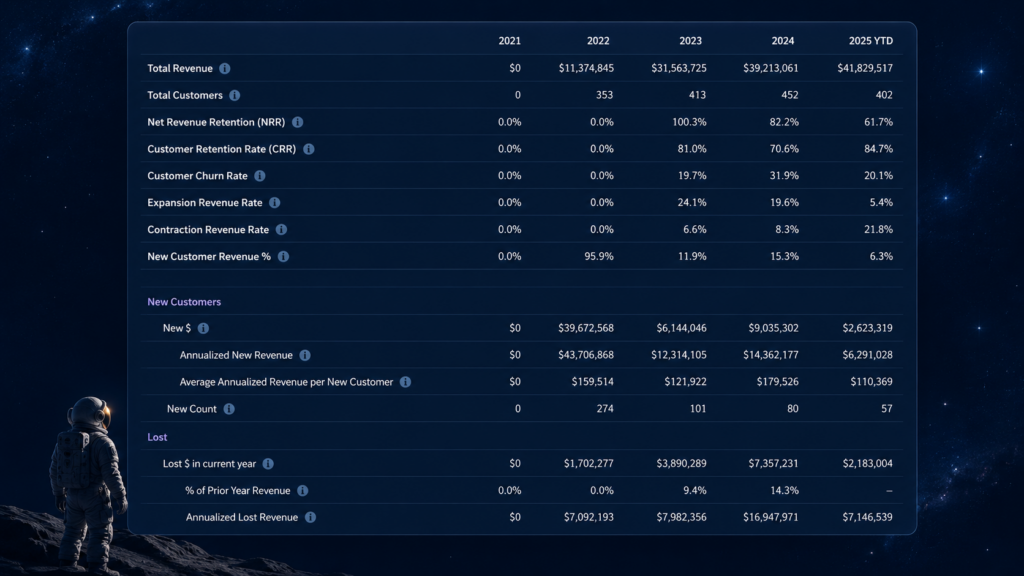Image resolution: width=1024 pixels, height=576 pixels.
Task: Click the info icon beside Total Customers
Action: (x=234, y=95)
